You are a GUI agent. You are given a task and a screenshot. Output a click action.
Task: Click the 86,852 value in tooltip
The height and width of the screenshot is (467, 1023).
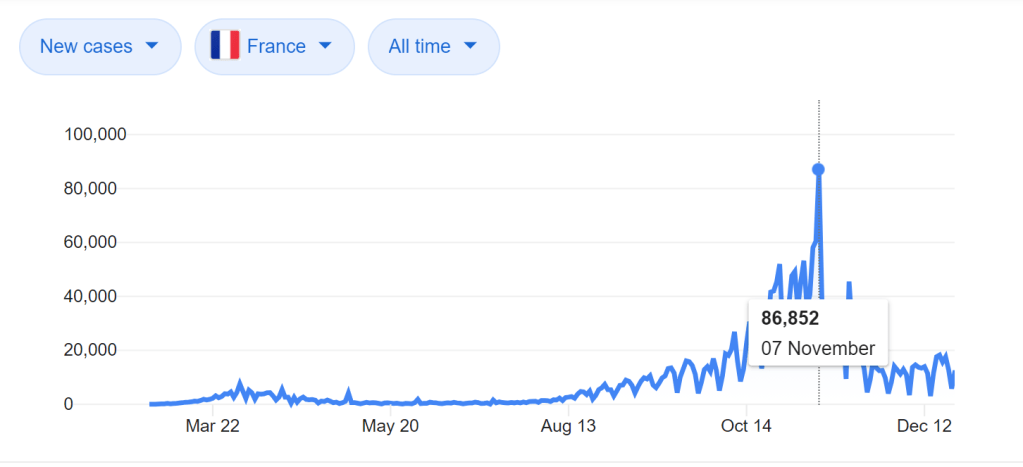pos(790,319)
